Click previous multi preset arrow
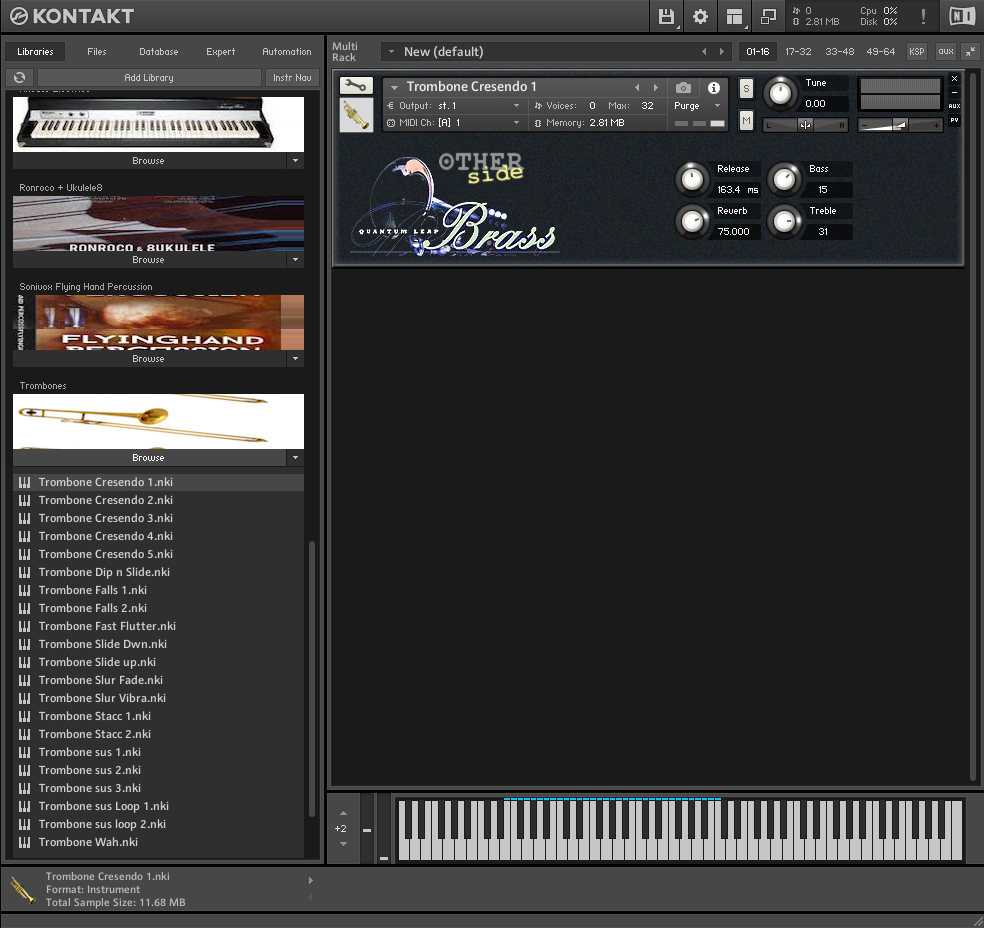984x928 pixels. [x=703, y=51]
